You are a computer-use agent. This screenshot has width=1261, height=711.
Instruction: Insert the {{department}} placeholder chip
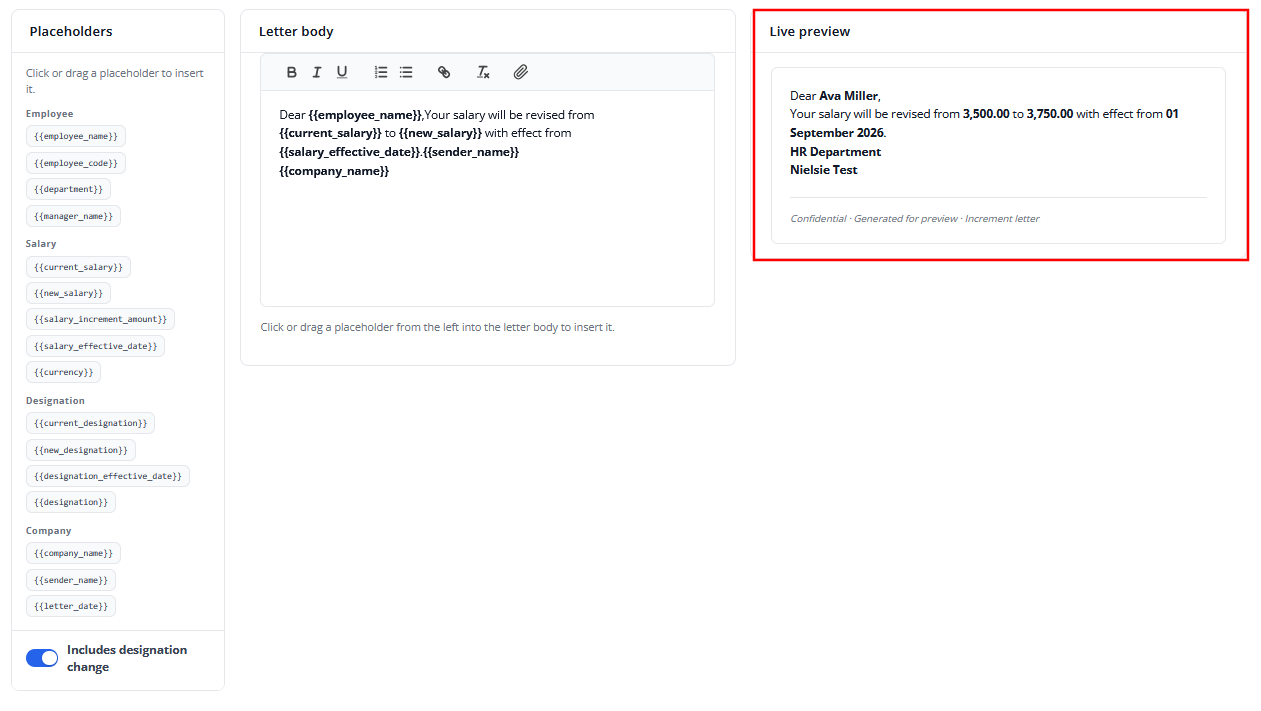coord(68,189)
